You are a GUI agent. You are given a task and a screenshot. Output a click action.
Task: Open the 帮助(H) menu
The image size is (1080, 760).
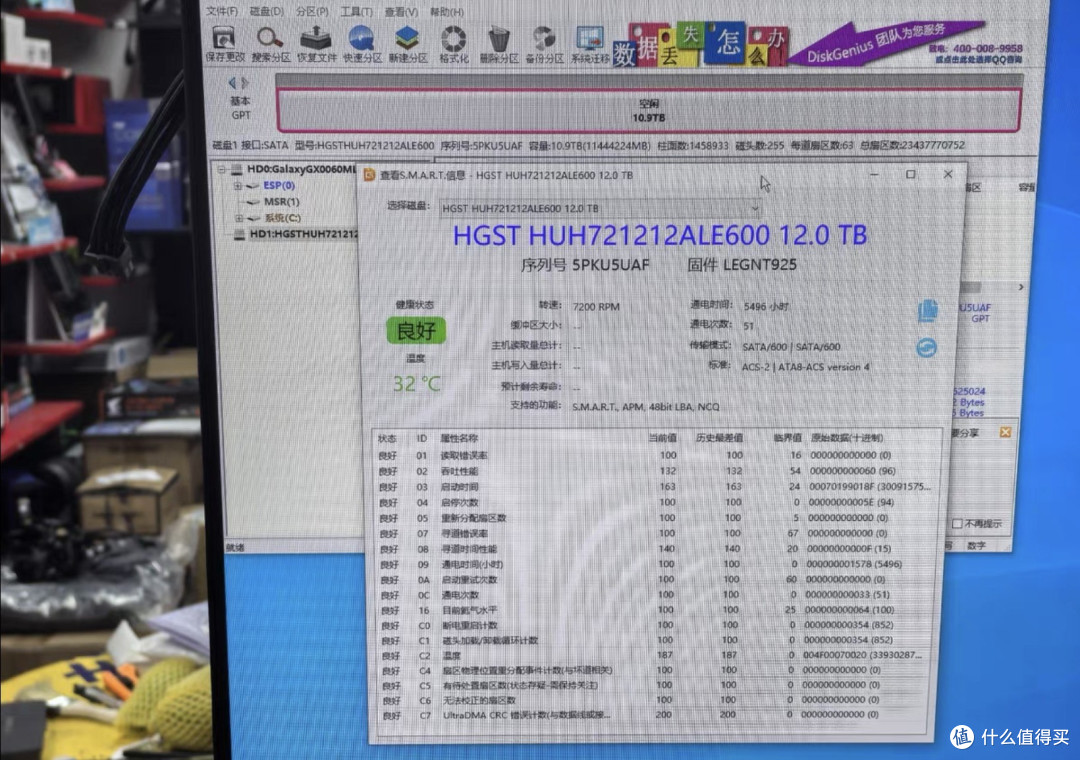click(446, 12)
